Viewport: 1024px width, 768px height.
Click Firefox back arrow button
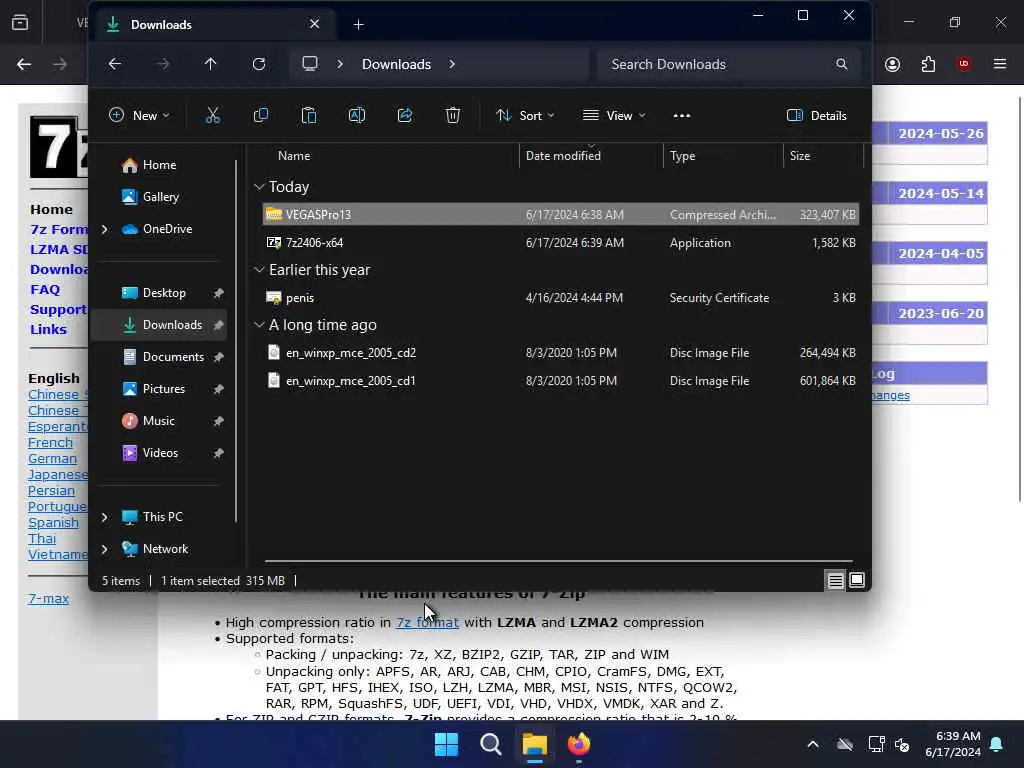(24, 64)
